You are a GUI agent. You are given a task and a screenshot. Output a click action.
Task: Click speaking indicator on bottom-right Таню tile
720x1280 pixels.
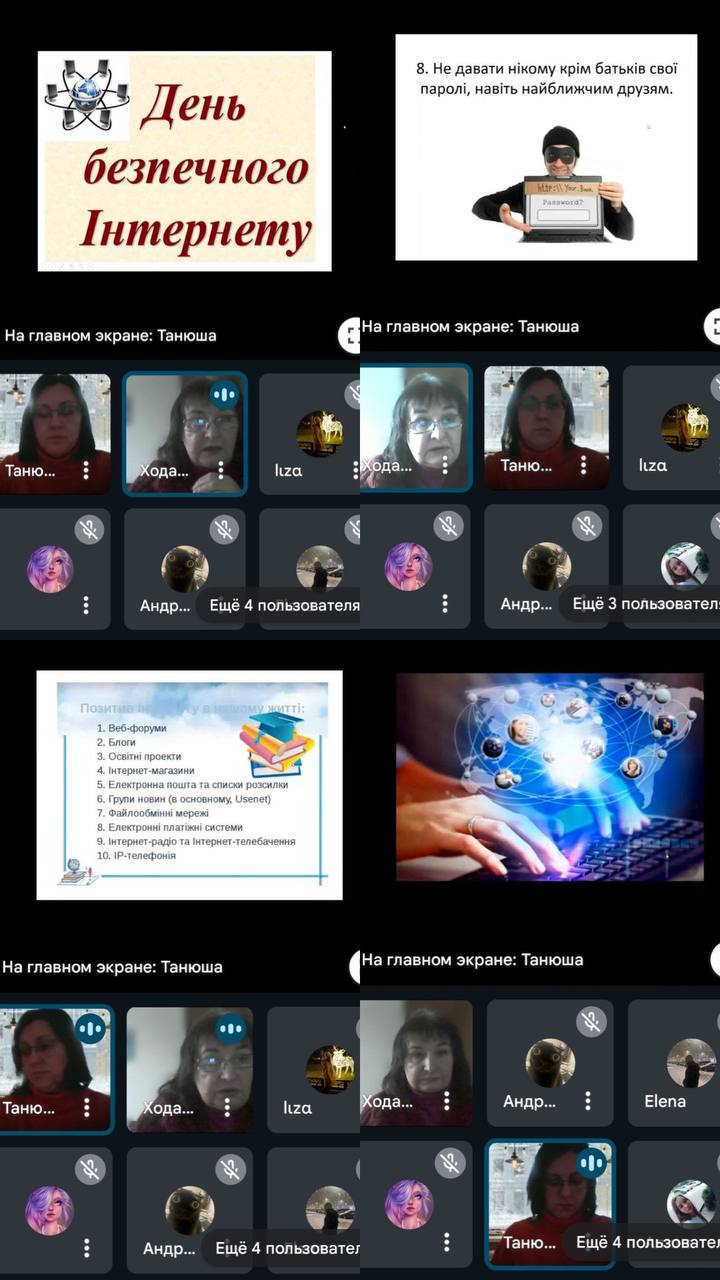(x=592, y=1162)
